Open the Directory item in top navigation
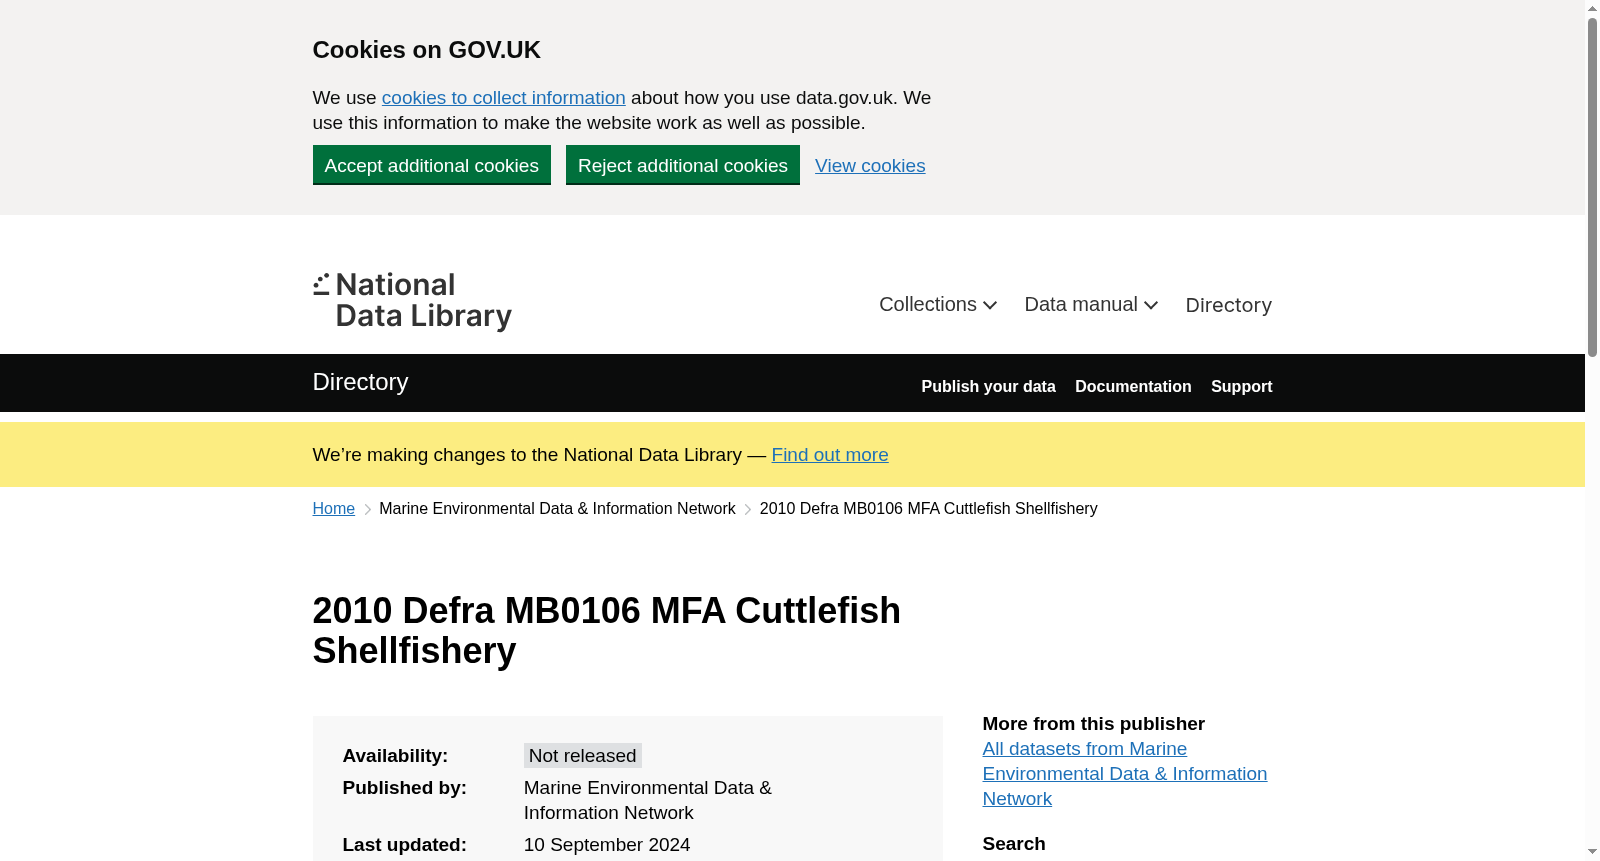Viewport: 1600px width, 861px height. pyautogui.click(x=1228, y=305)
